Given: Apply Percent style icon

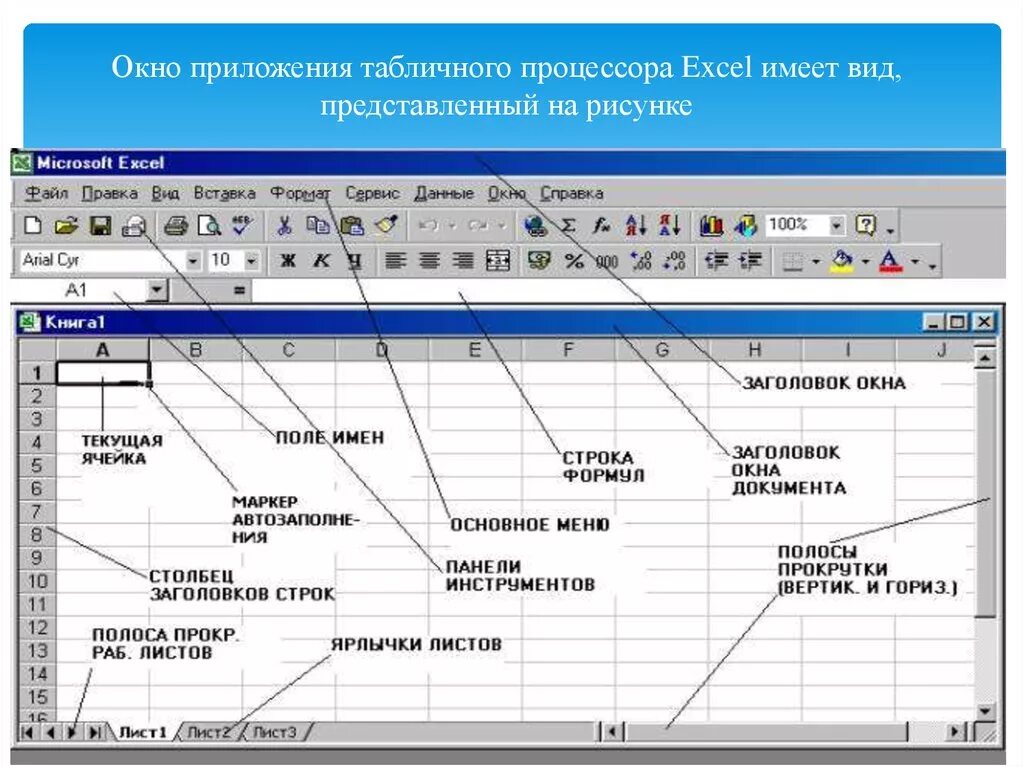Looking at the screenshot, I should (574, 261).
